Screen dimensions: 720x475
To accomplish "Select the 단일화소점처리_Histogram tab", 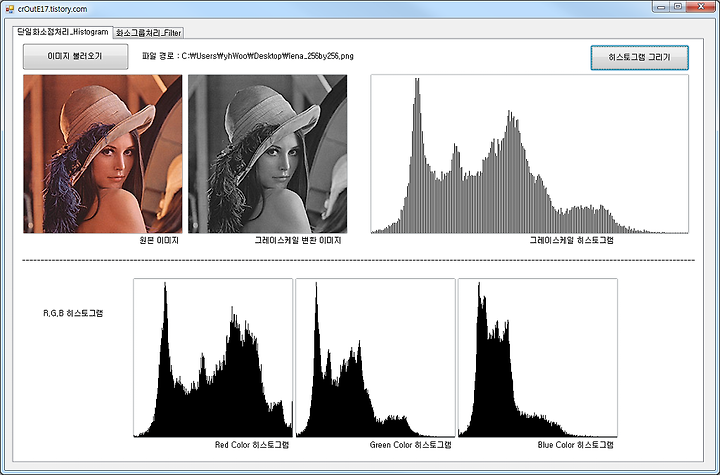I will pos(62,32).
